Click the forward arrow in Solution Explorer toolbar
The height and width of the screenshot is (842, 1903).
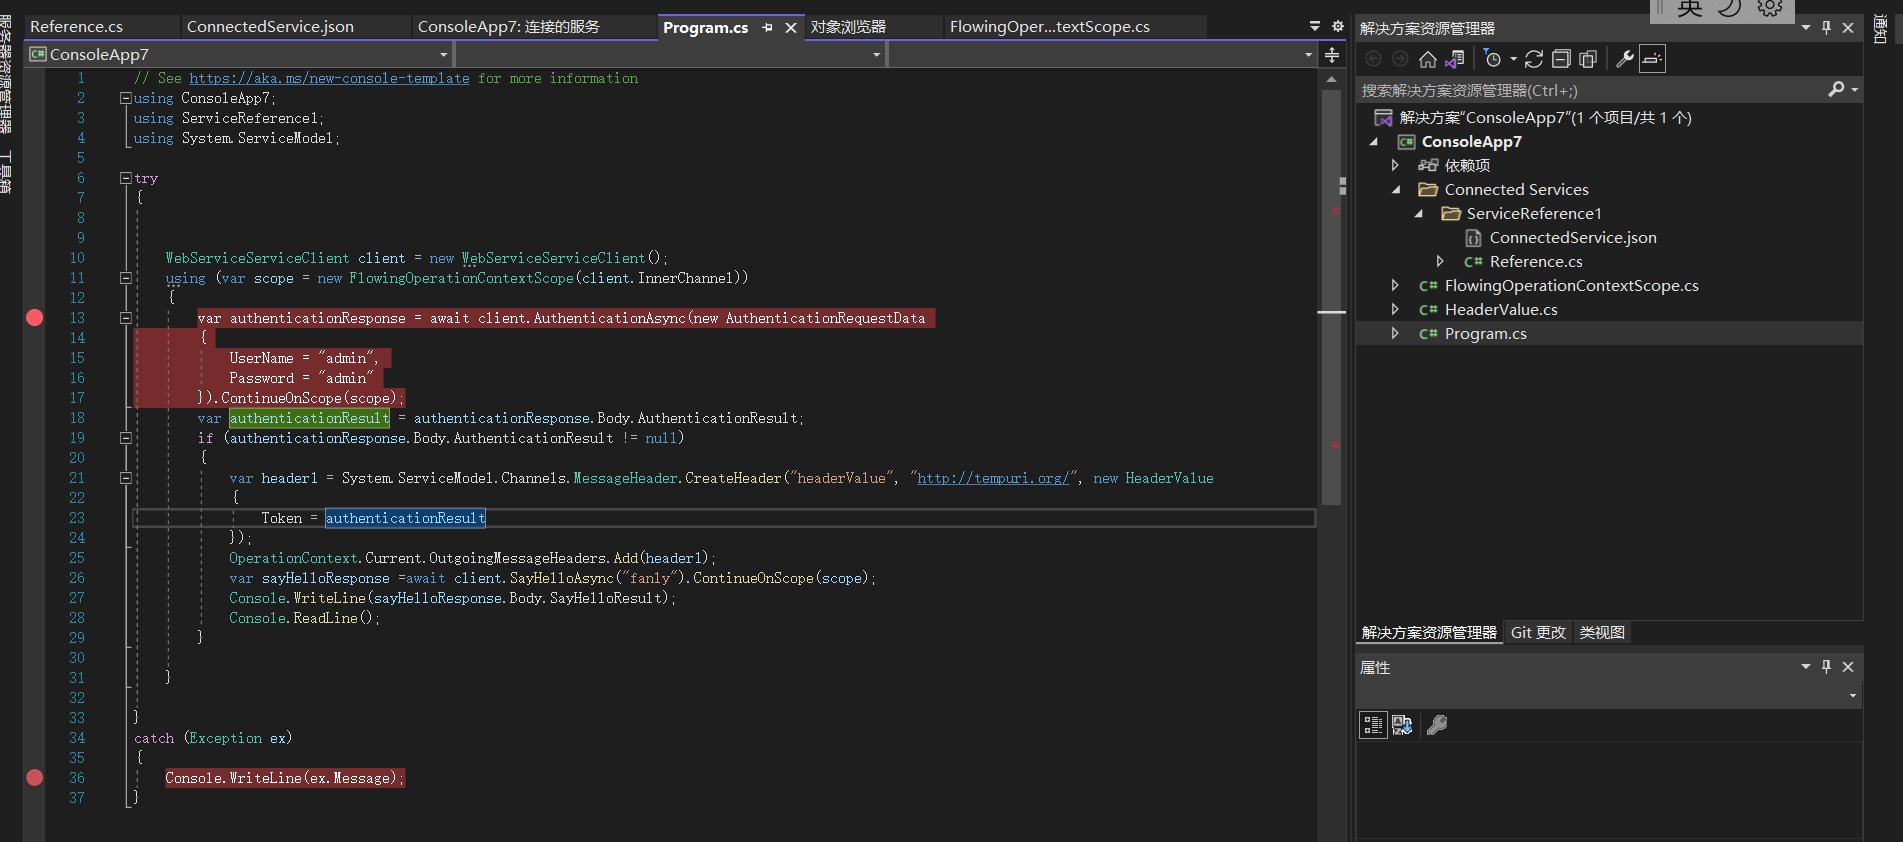click(1400, 59)
